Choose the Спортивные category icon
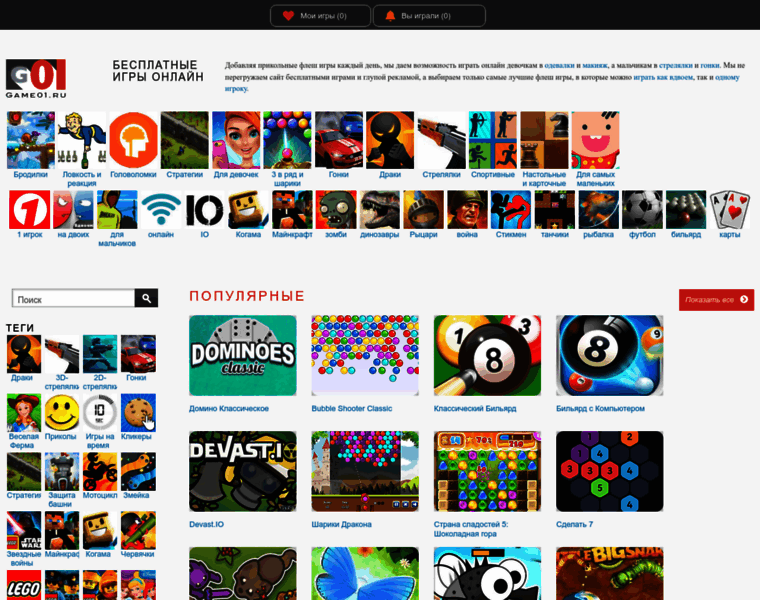The image size is (760, 600). click(493, 140)
